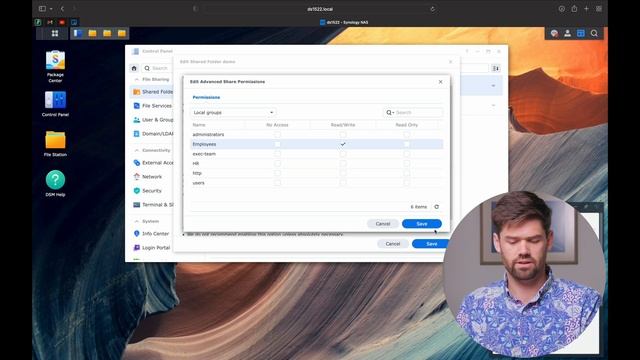Viewport: 640px width, 360px height.
Task: Select the Permissions tab heading
Action: click(206, 97)
